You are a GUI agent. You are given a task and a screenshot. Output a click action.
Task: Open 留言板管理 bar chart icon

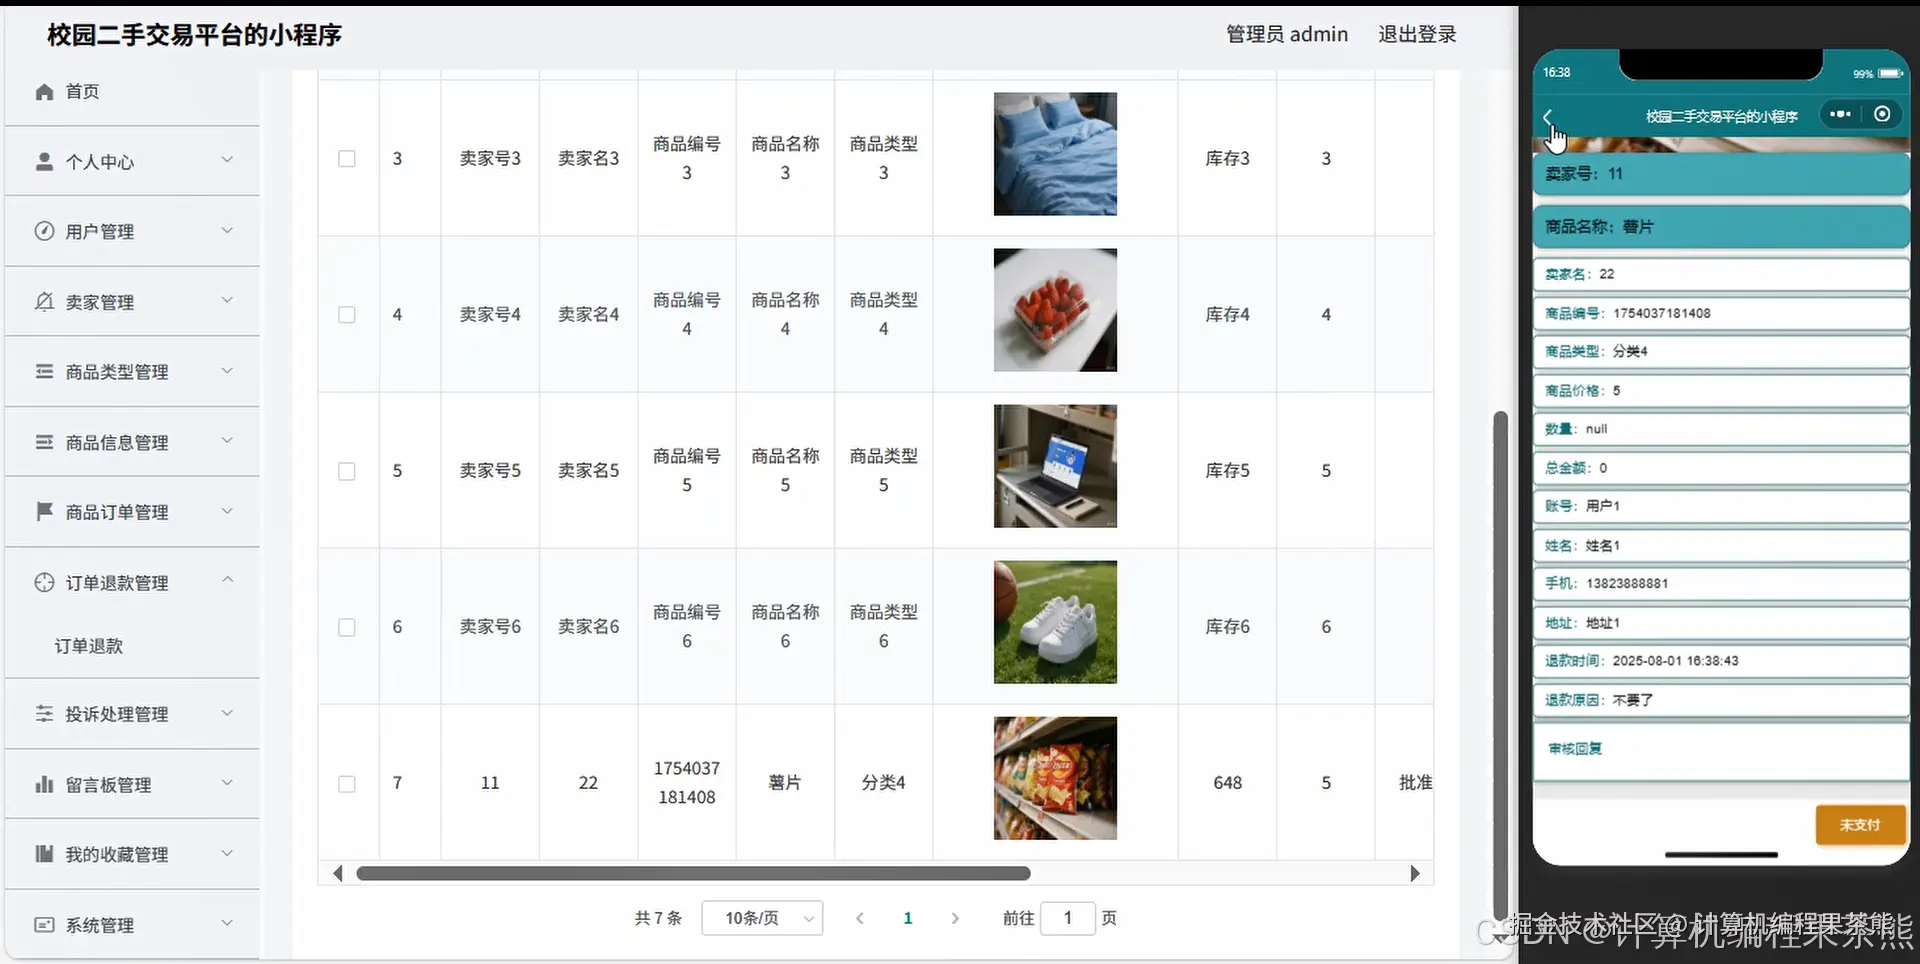click(44, 784)
